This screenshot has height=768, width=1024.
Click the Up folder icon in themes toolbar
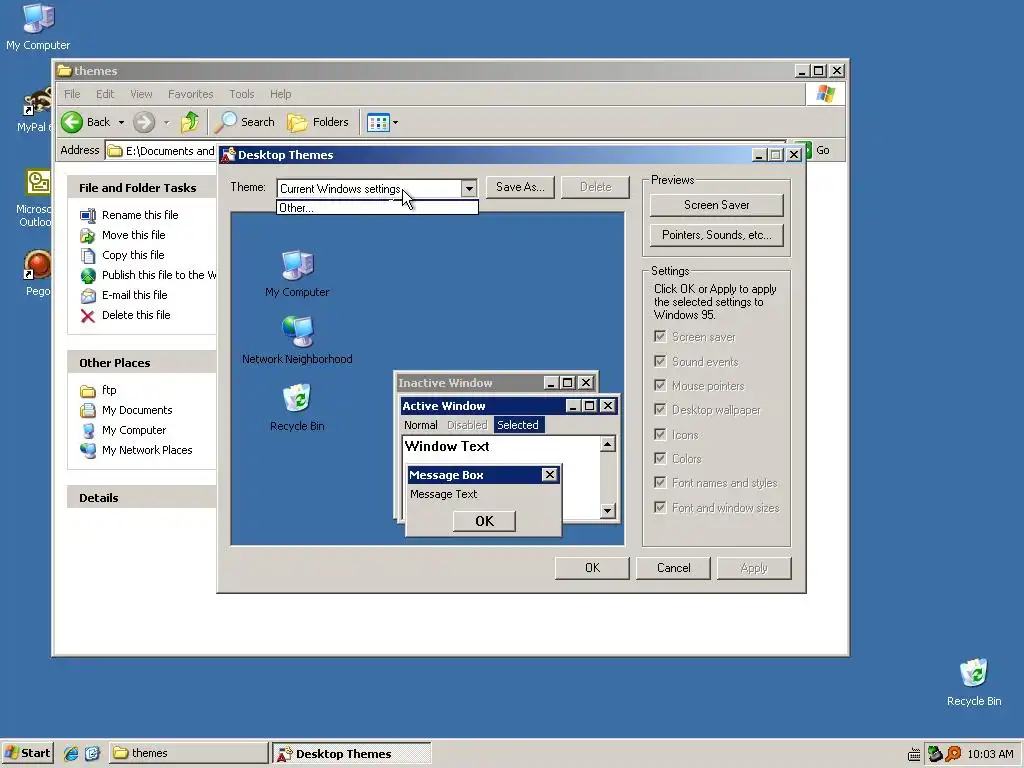(190, 121)
